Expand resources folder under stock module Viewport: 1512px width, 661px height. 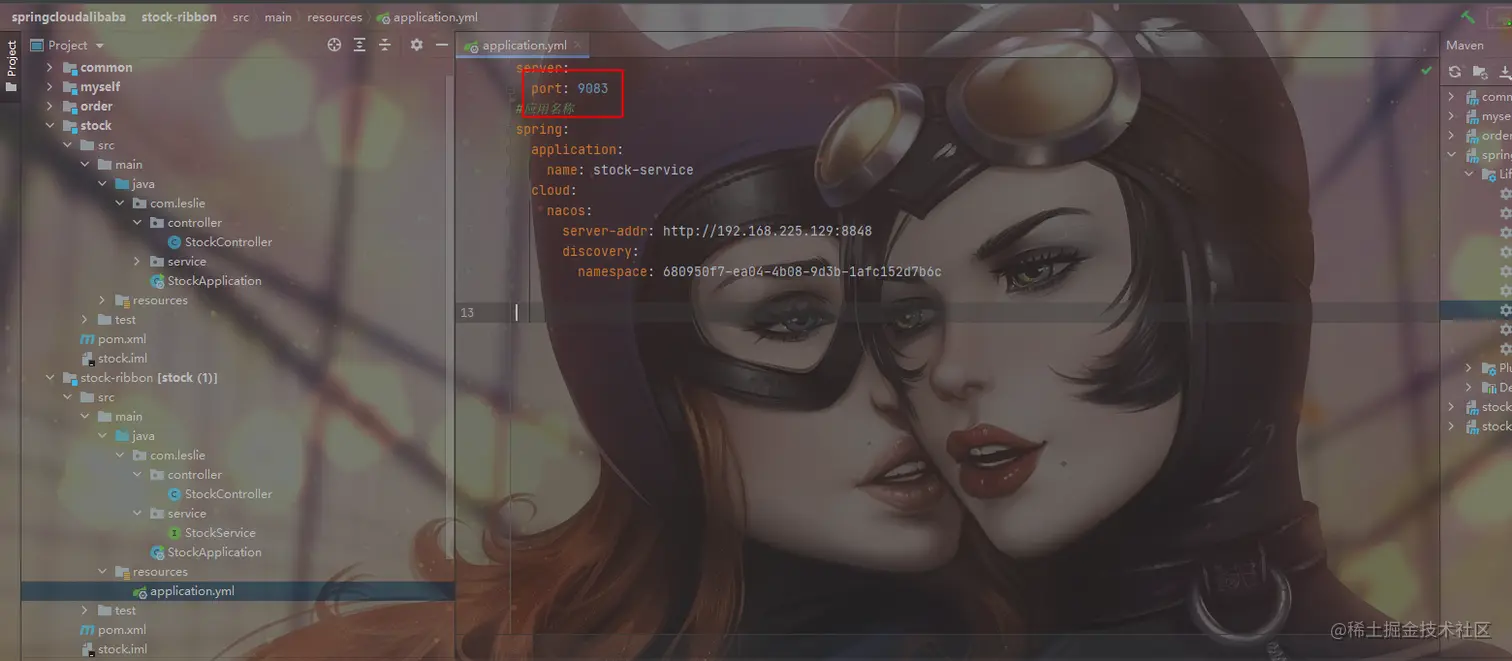(102, 300)
